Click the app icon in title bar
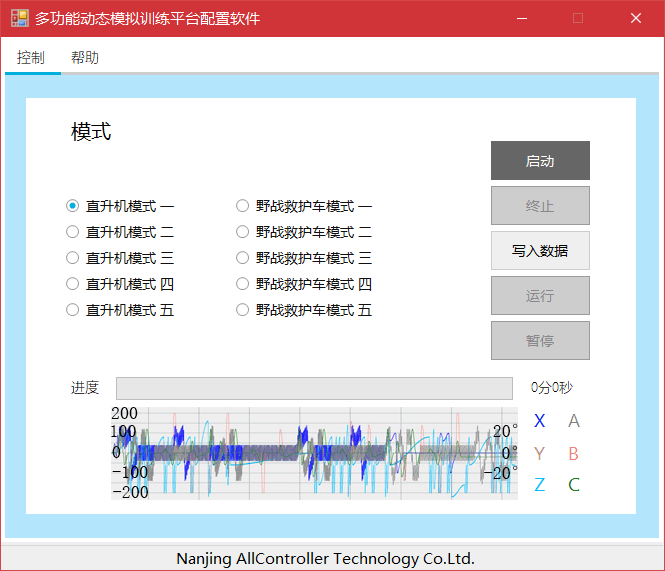The height and width of the screenshot is (571, 665). pos(19,18)
